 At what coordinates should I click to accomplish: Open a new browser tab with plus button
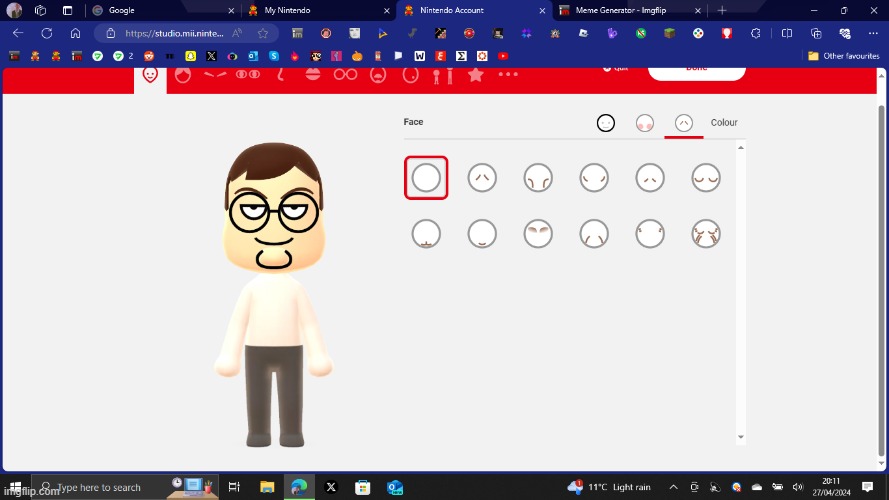(722, 10)
